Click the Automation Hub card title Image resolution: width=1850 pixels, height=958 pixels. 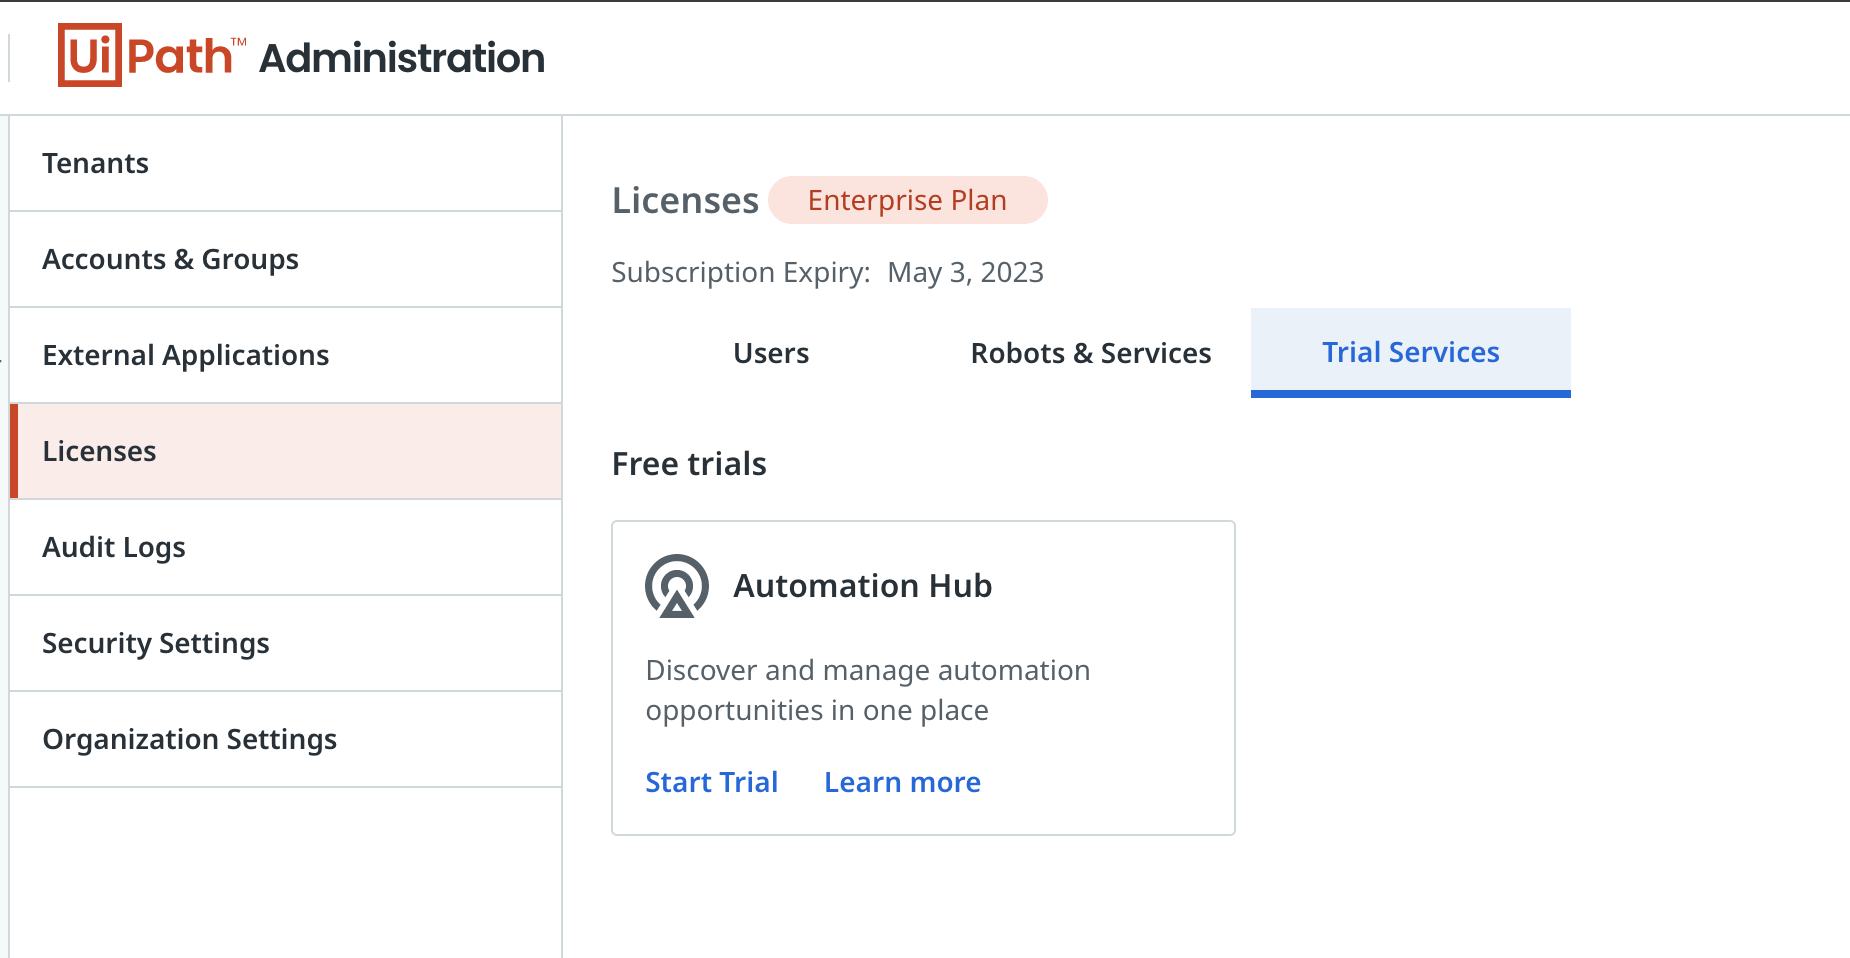[862, 586]
